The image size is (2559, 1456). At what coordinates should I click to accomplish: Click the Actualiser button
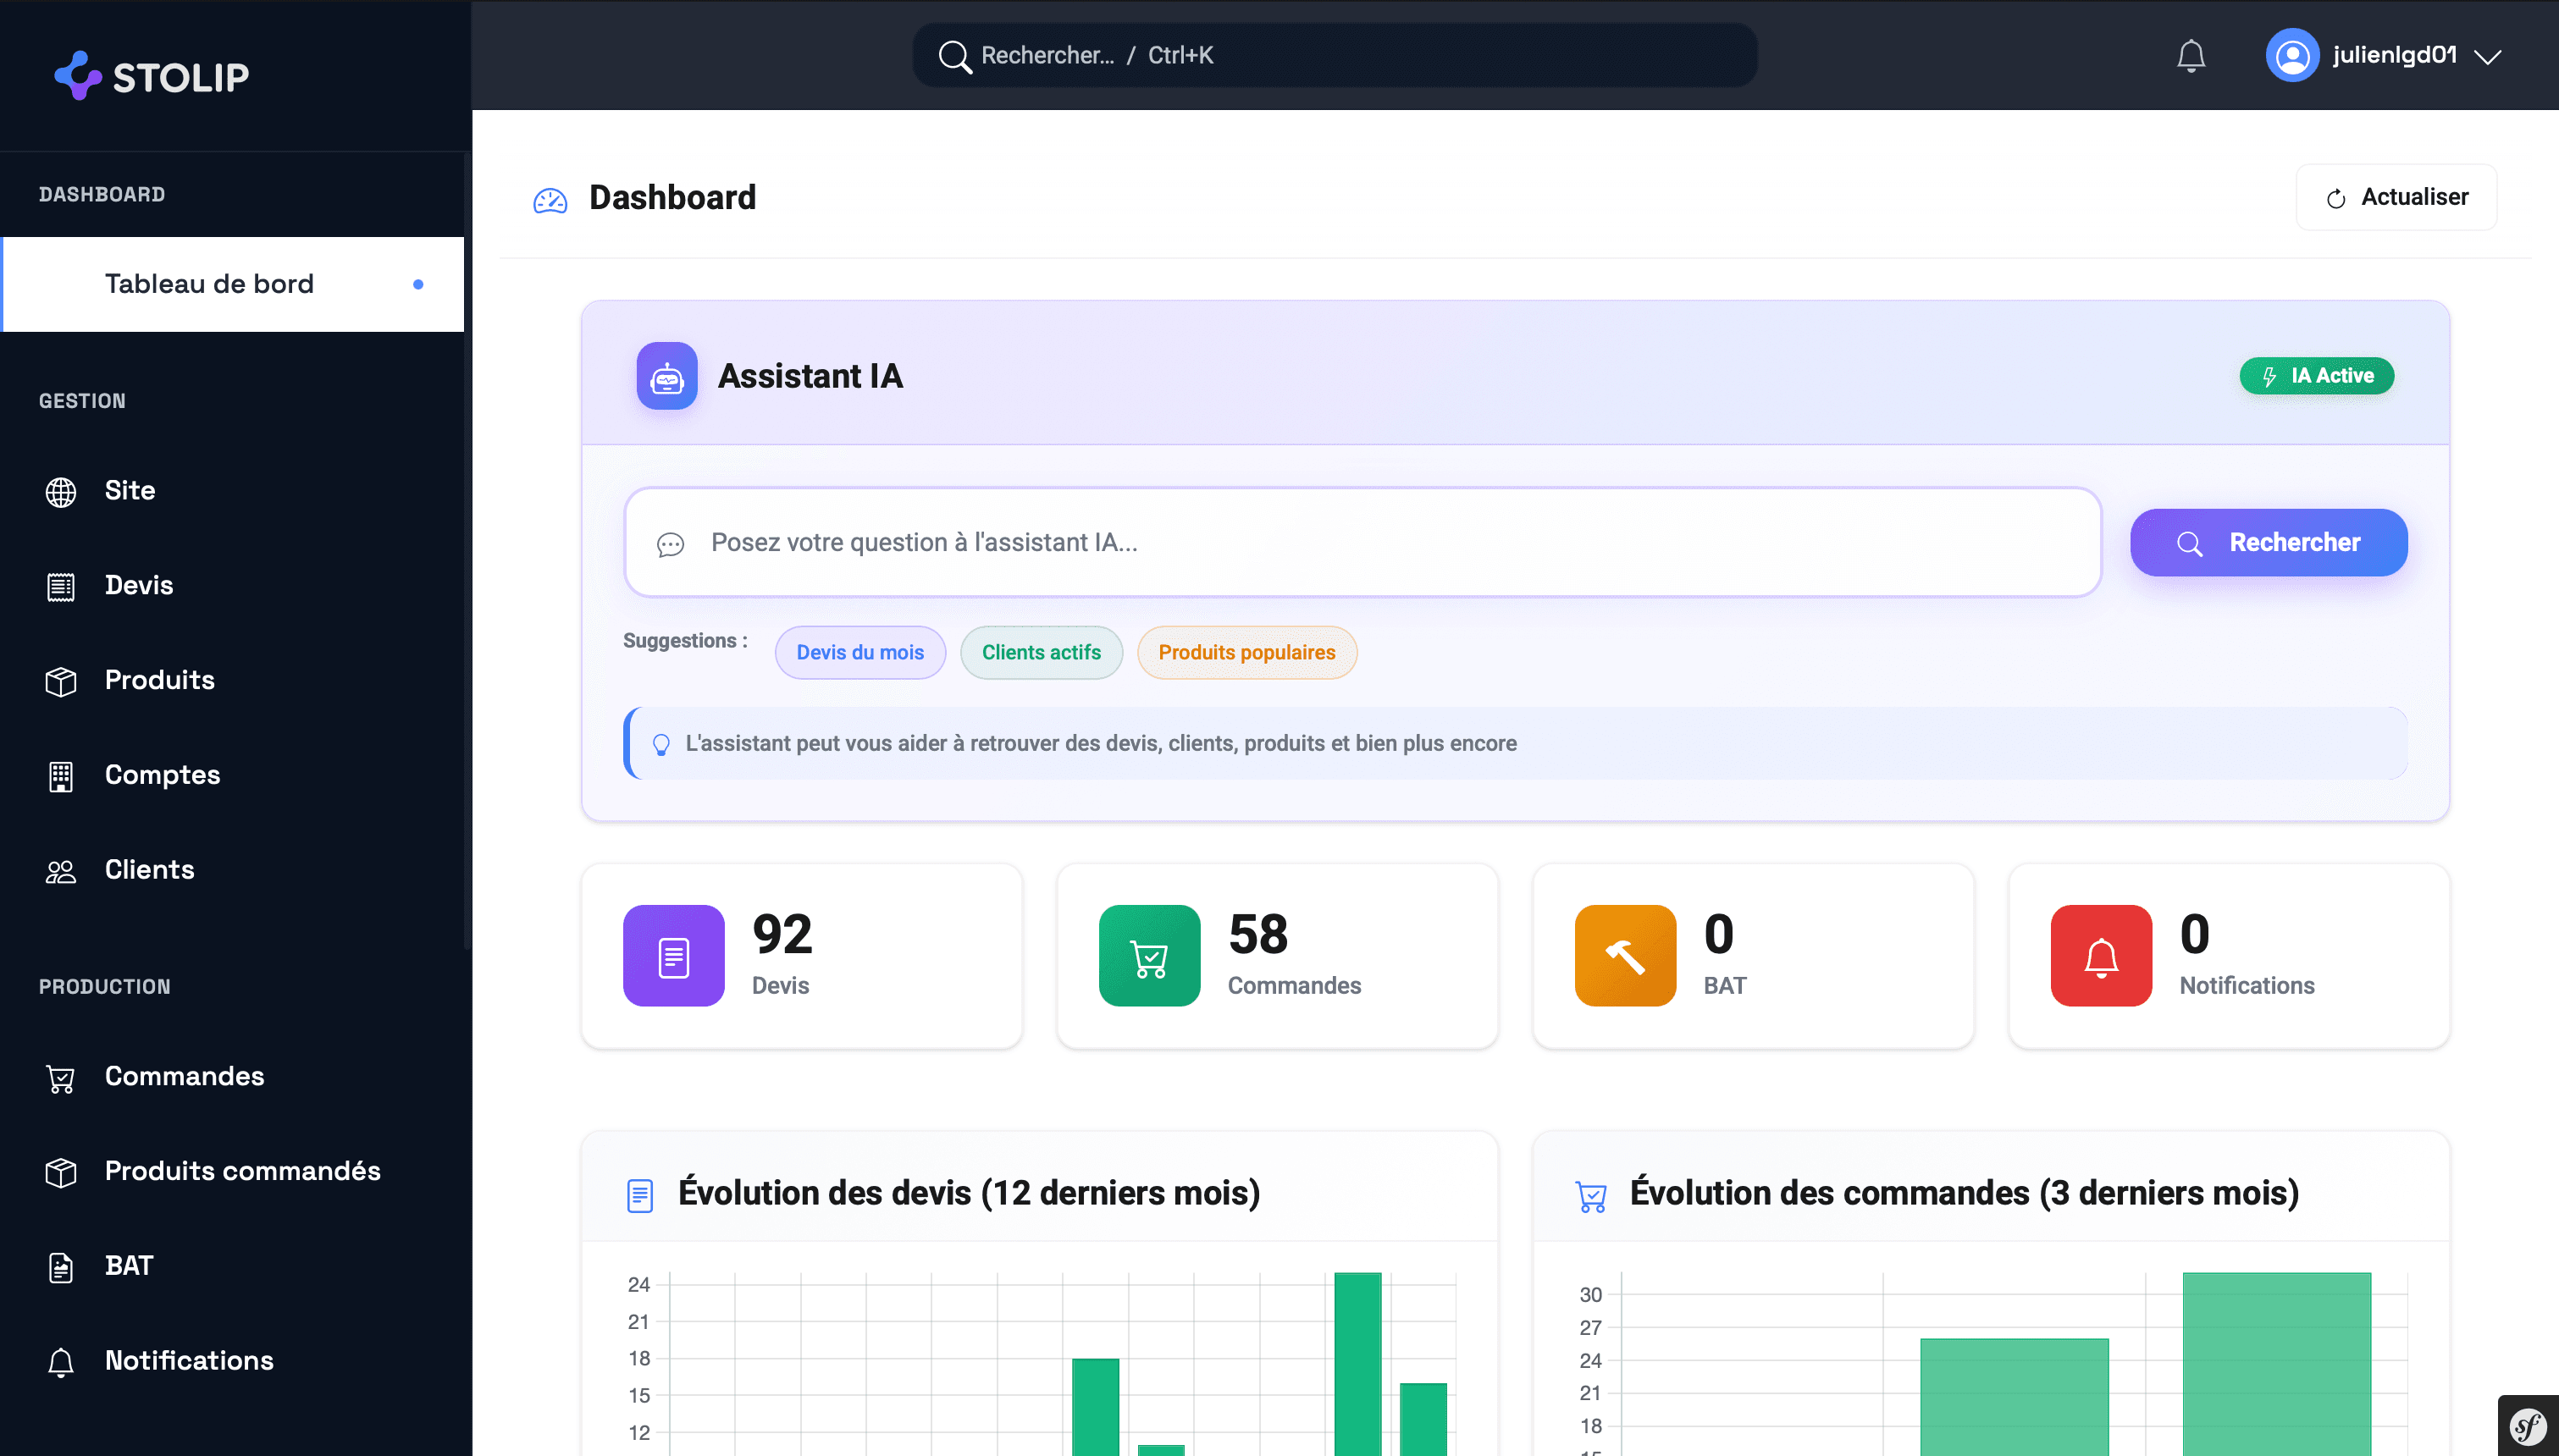(x=2396, y=196)
